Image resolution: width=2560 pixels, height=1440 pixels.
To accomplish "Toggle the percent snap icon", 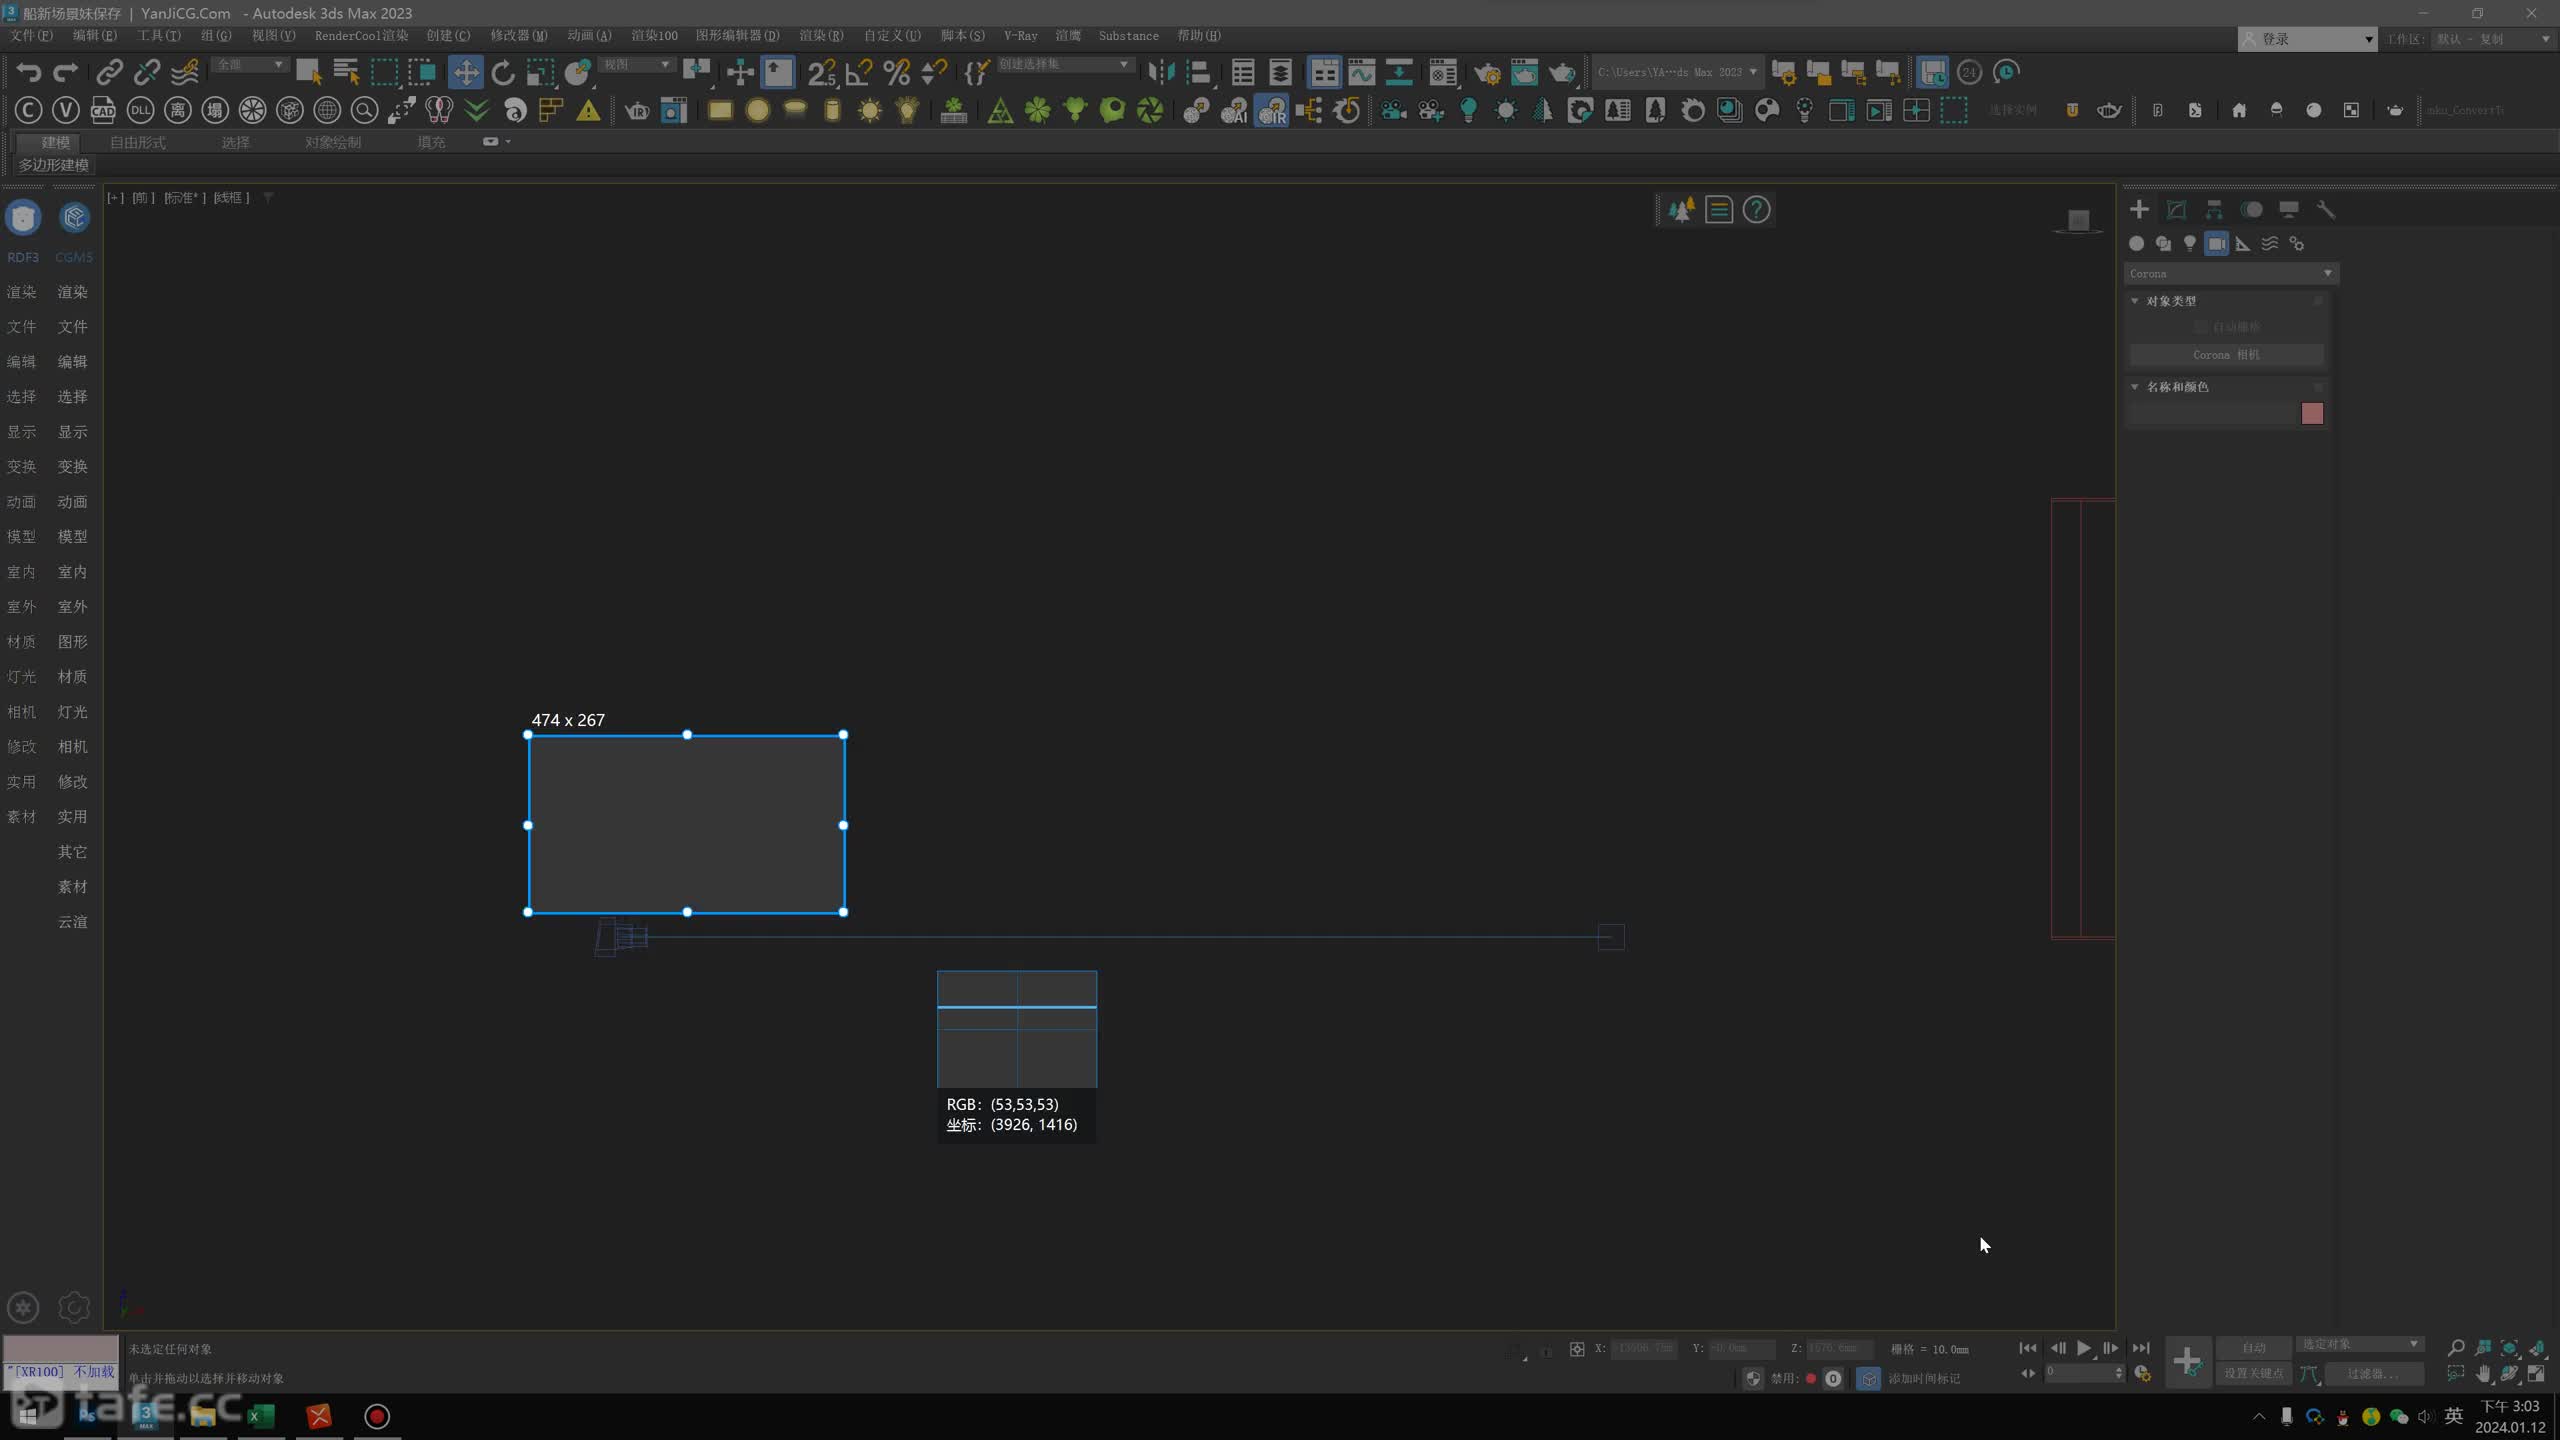I will [897, 72].
